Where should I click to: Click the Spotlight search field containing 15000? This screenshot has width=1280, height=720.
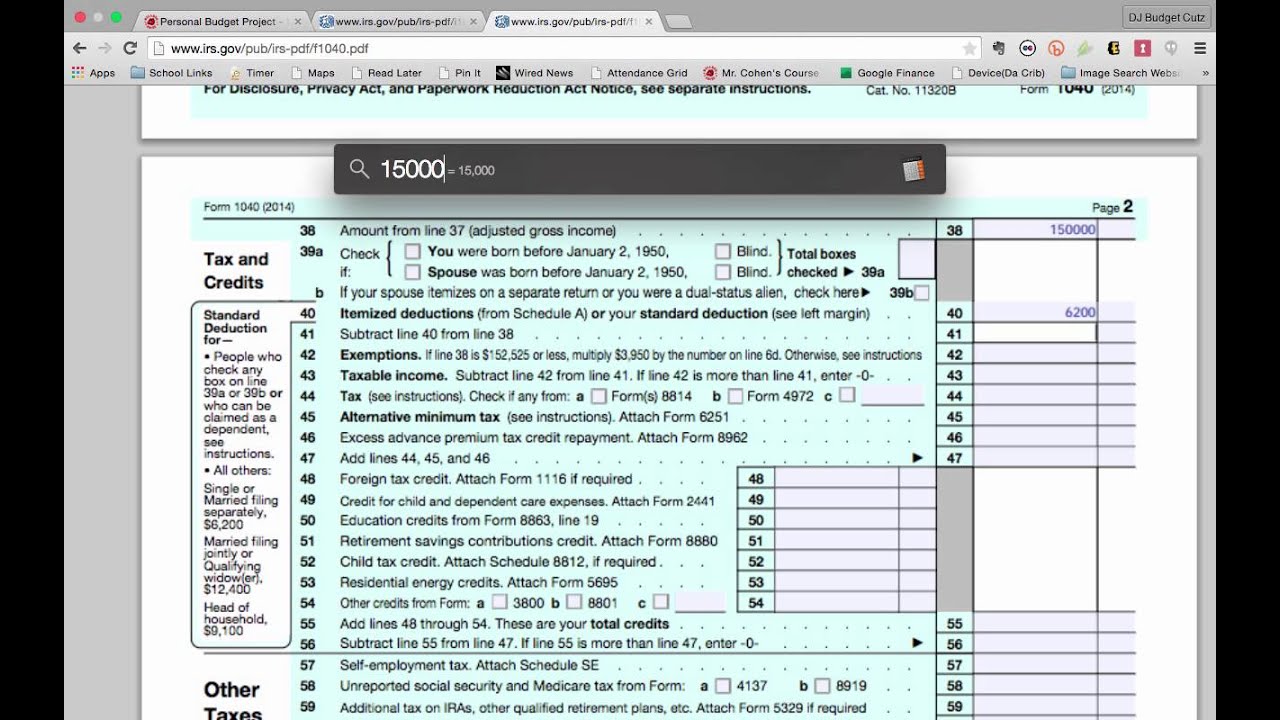click(640, 170)
